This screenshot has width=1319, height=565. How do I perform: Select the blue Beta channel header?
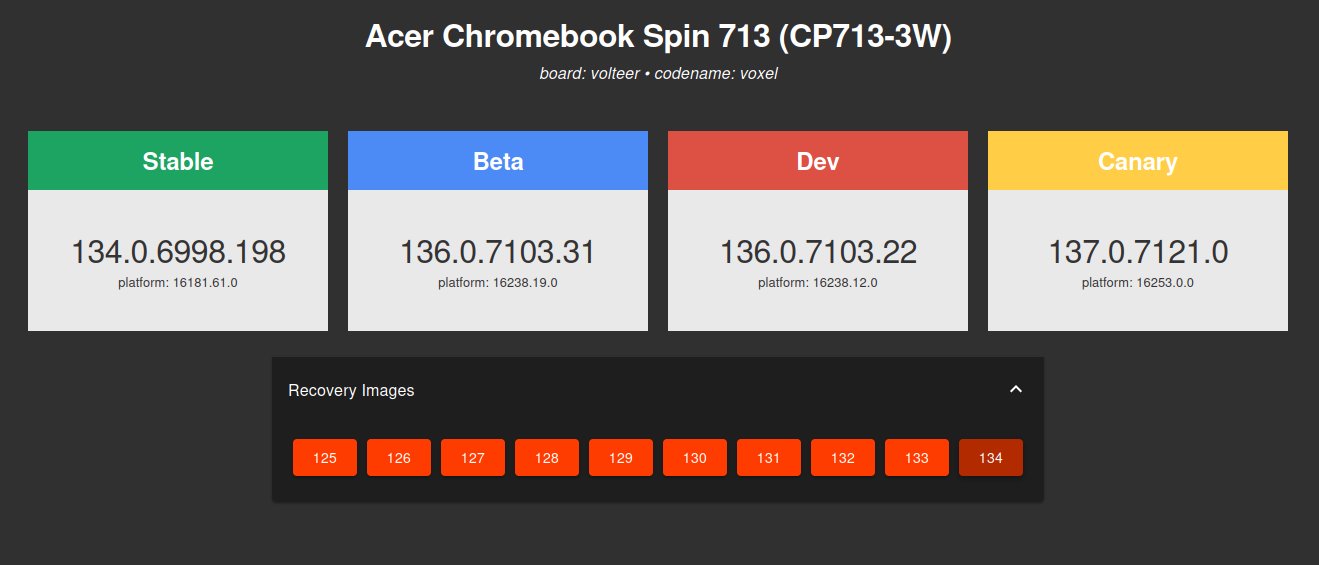pos(498,161)
